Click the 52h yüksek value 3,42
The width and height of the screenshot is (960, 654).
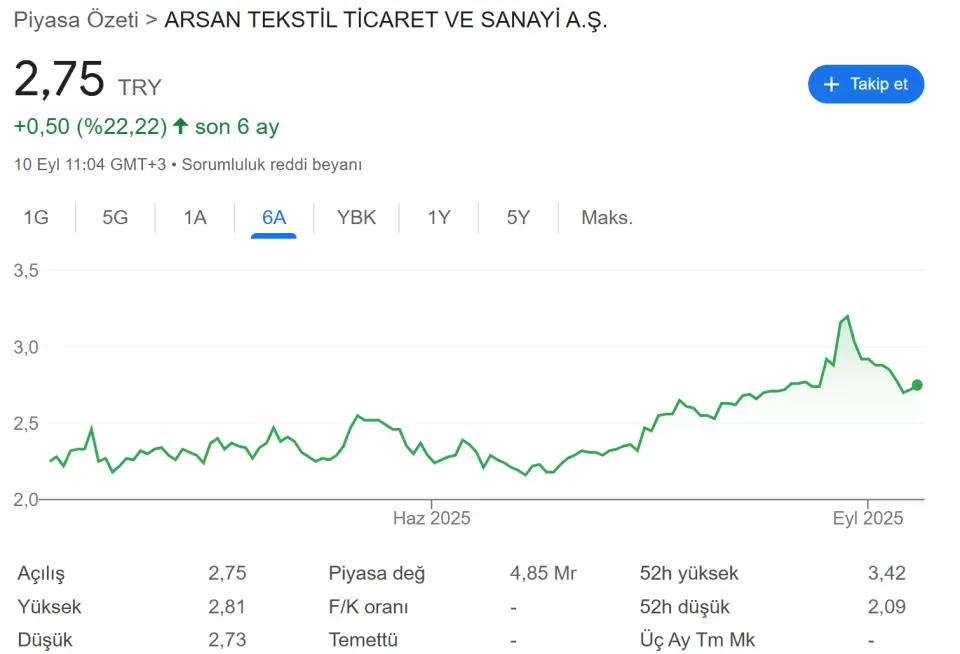(887, 573)
